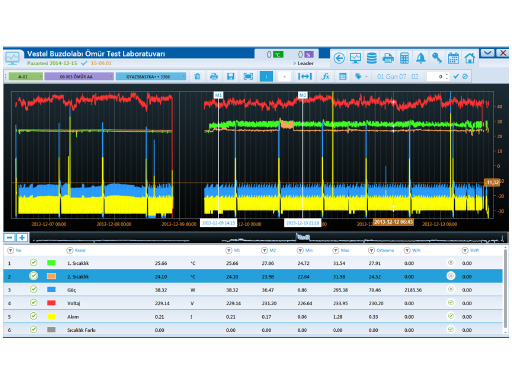Click the red Voltaj color swatch
512x384 pixels.
tap(51, 303)
